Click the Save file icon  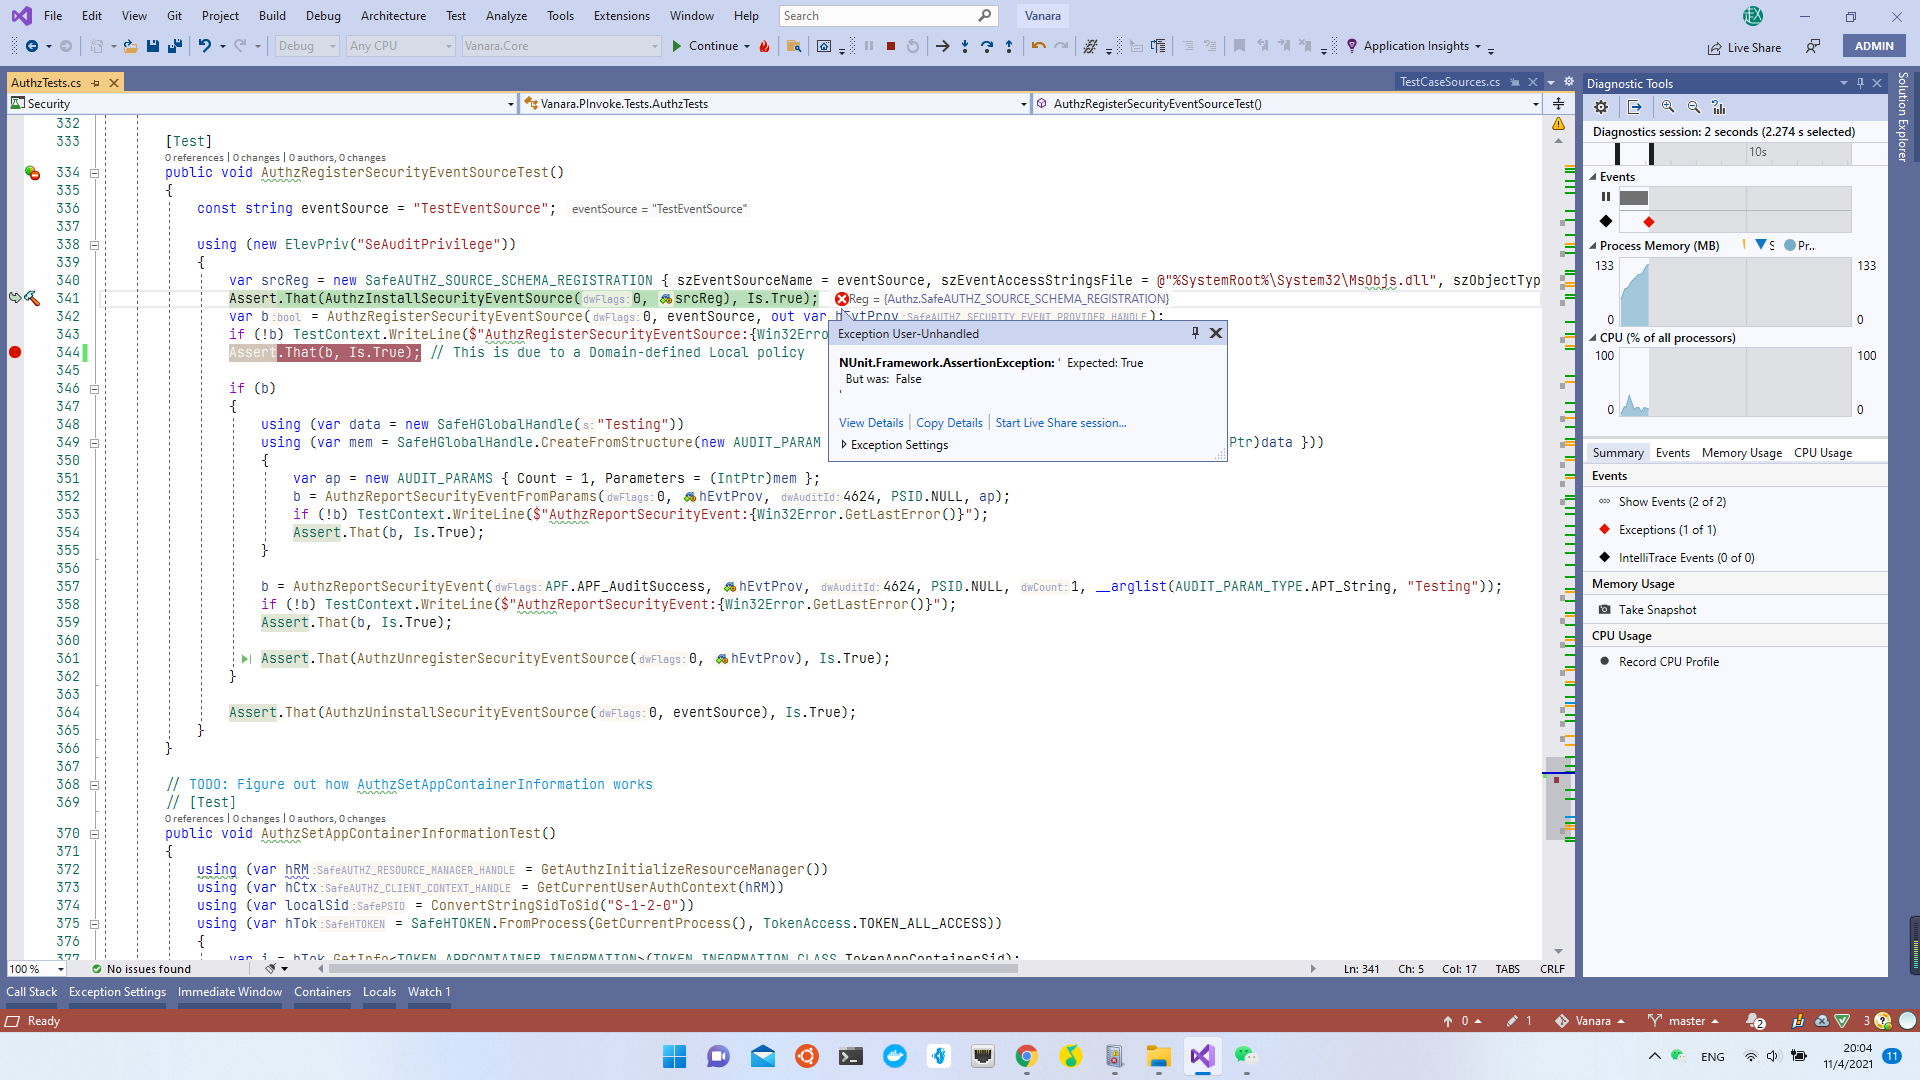click(153, 46)
